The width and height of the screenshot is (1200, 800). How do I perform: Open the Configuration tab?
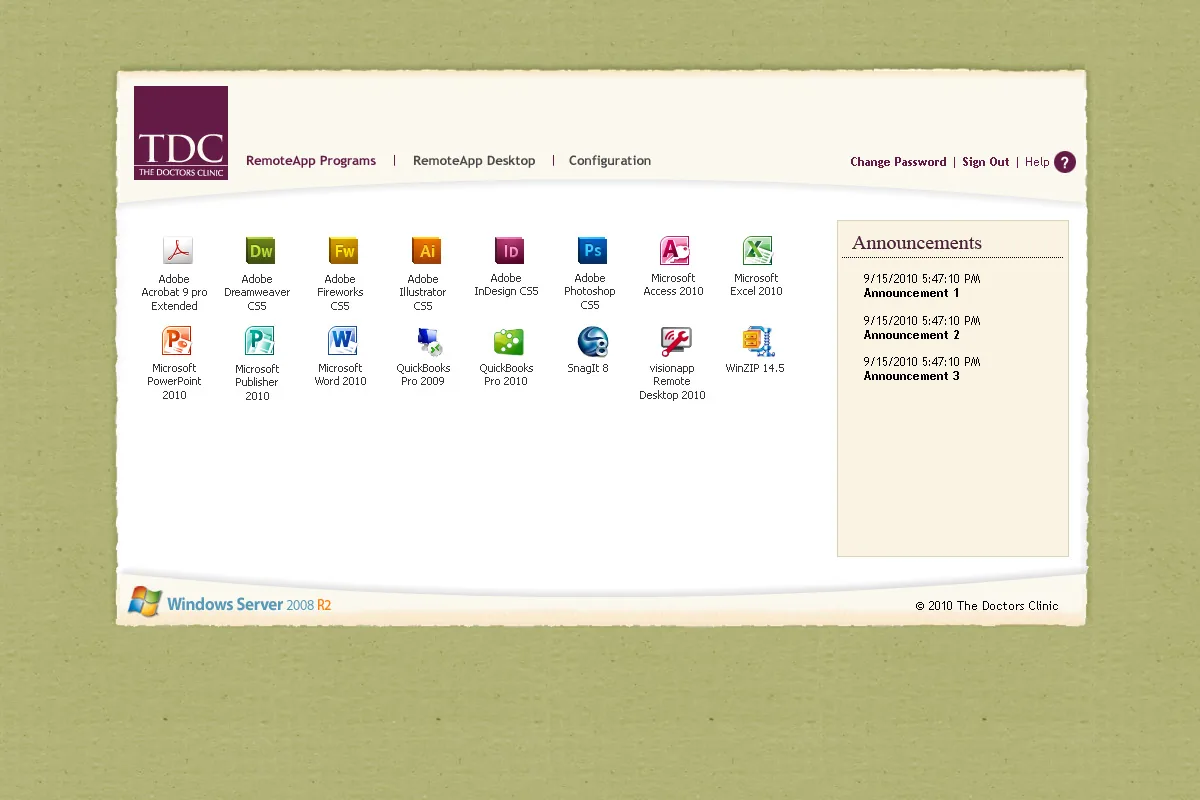click(610, 161)
